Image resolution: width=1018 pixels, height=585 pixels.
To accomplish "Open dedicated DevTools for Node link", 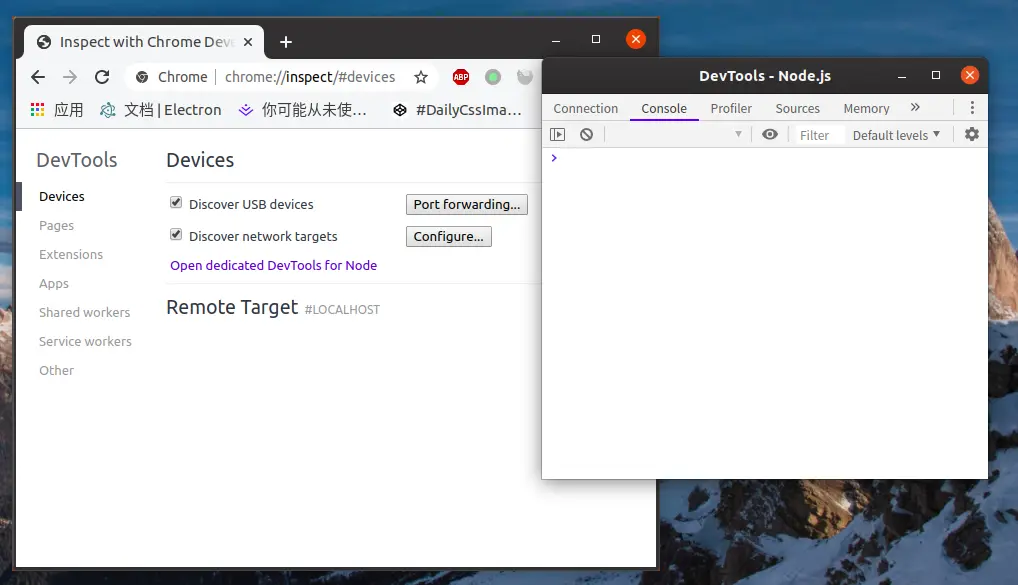I will (273, 266).
